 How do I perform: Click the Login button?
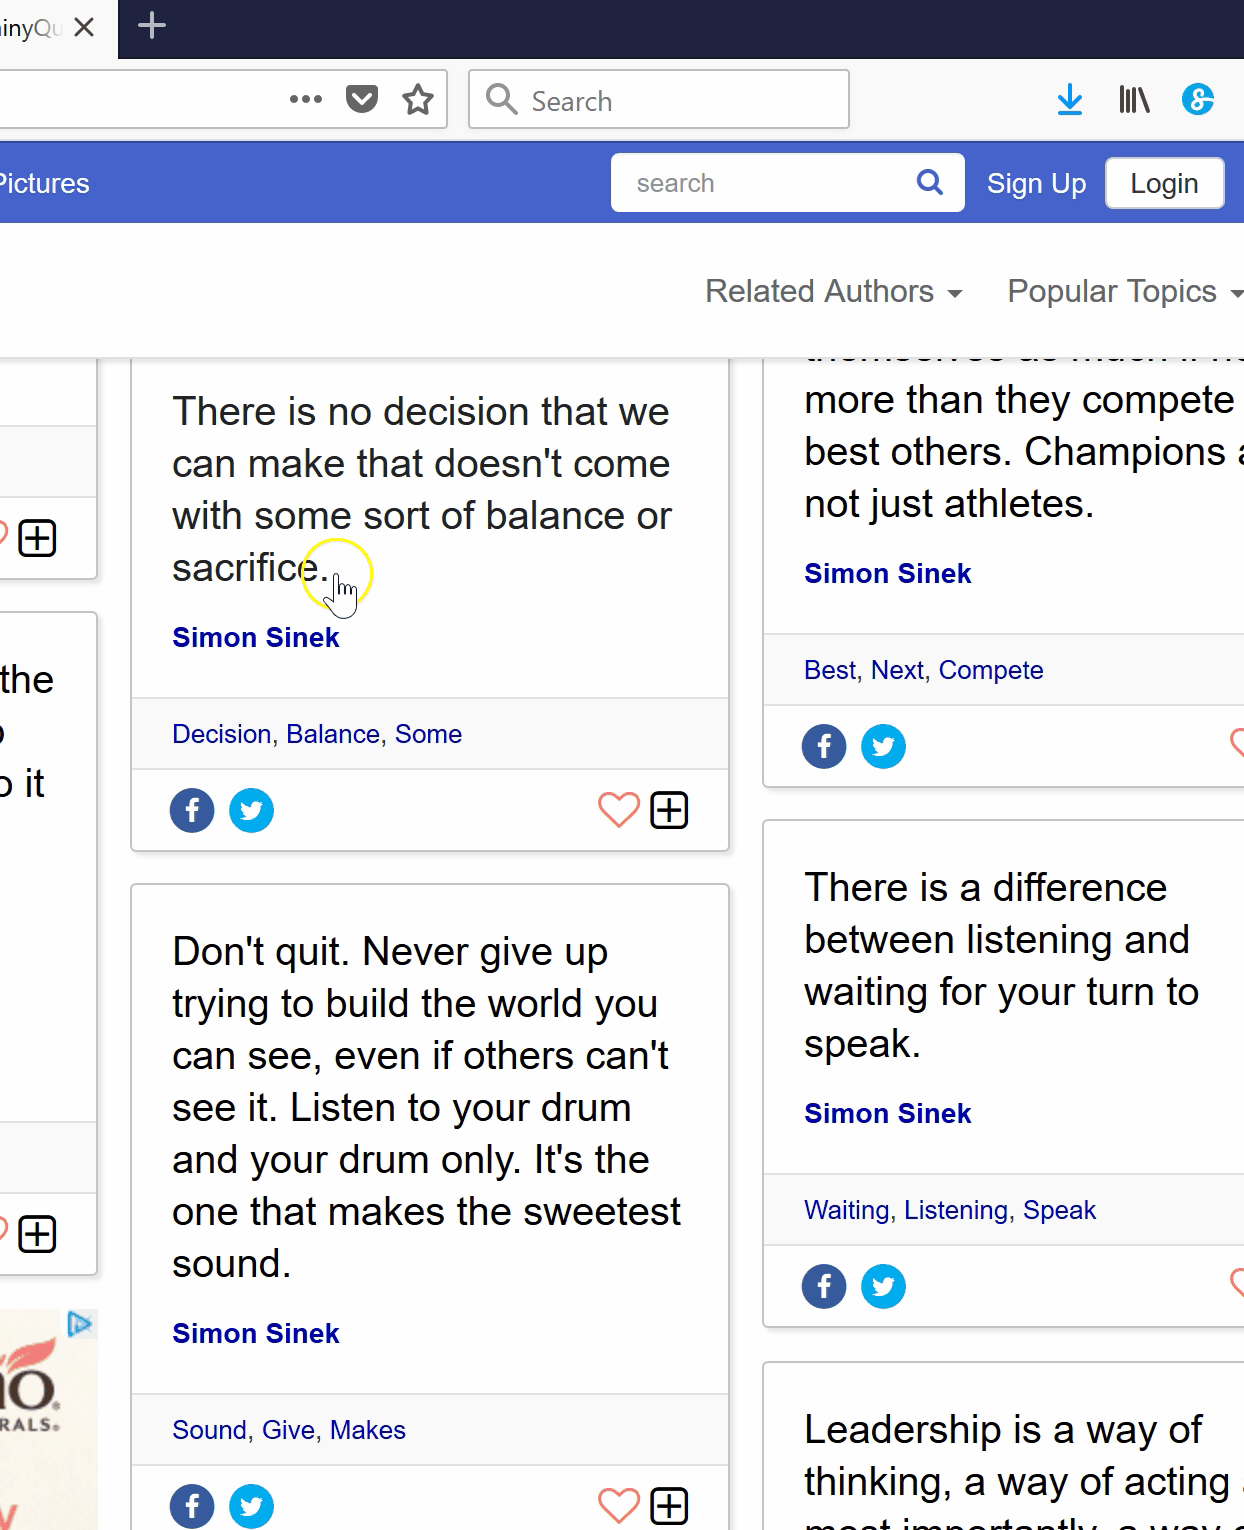(1164, 184)
